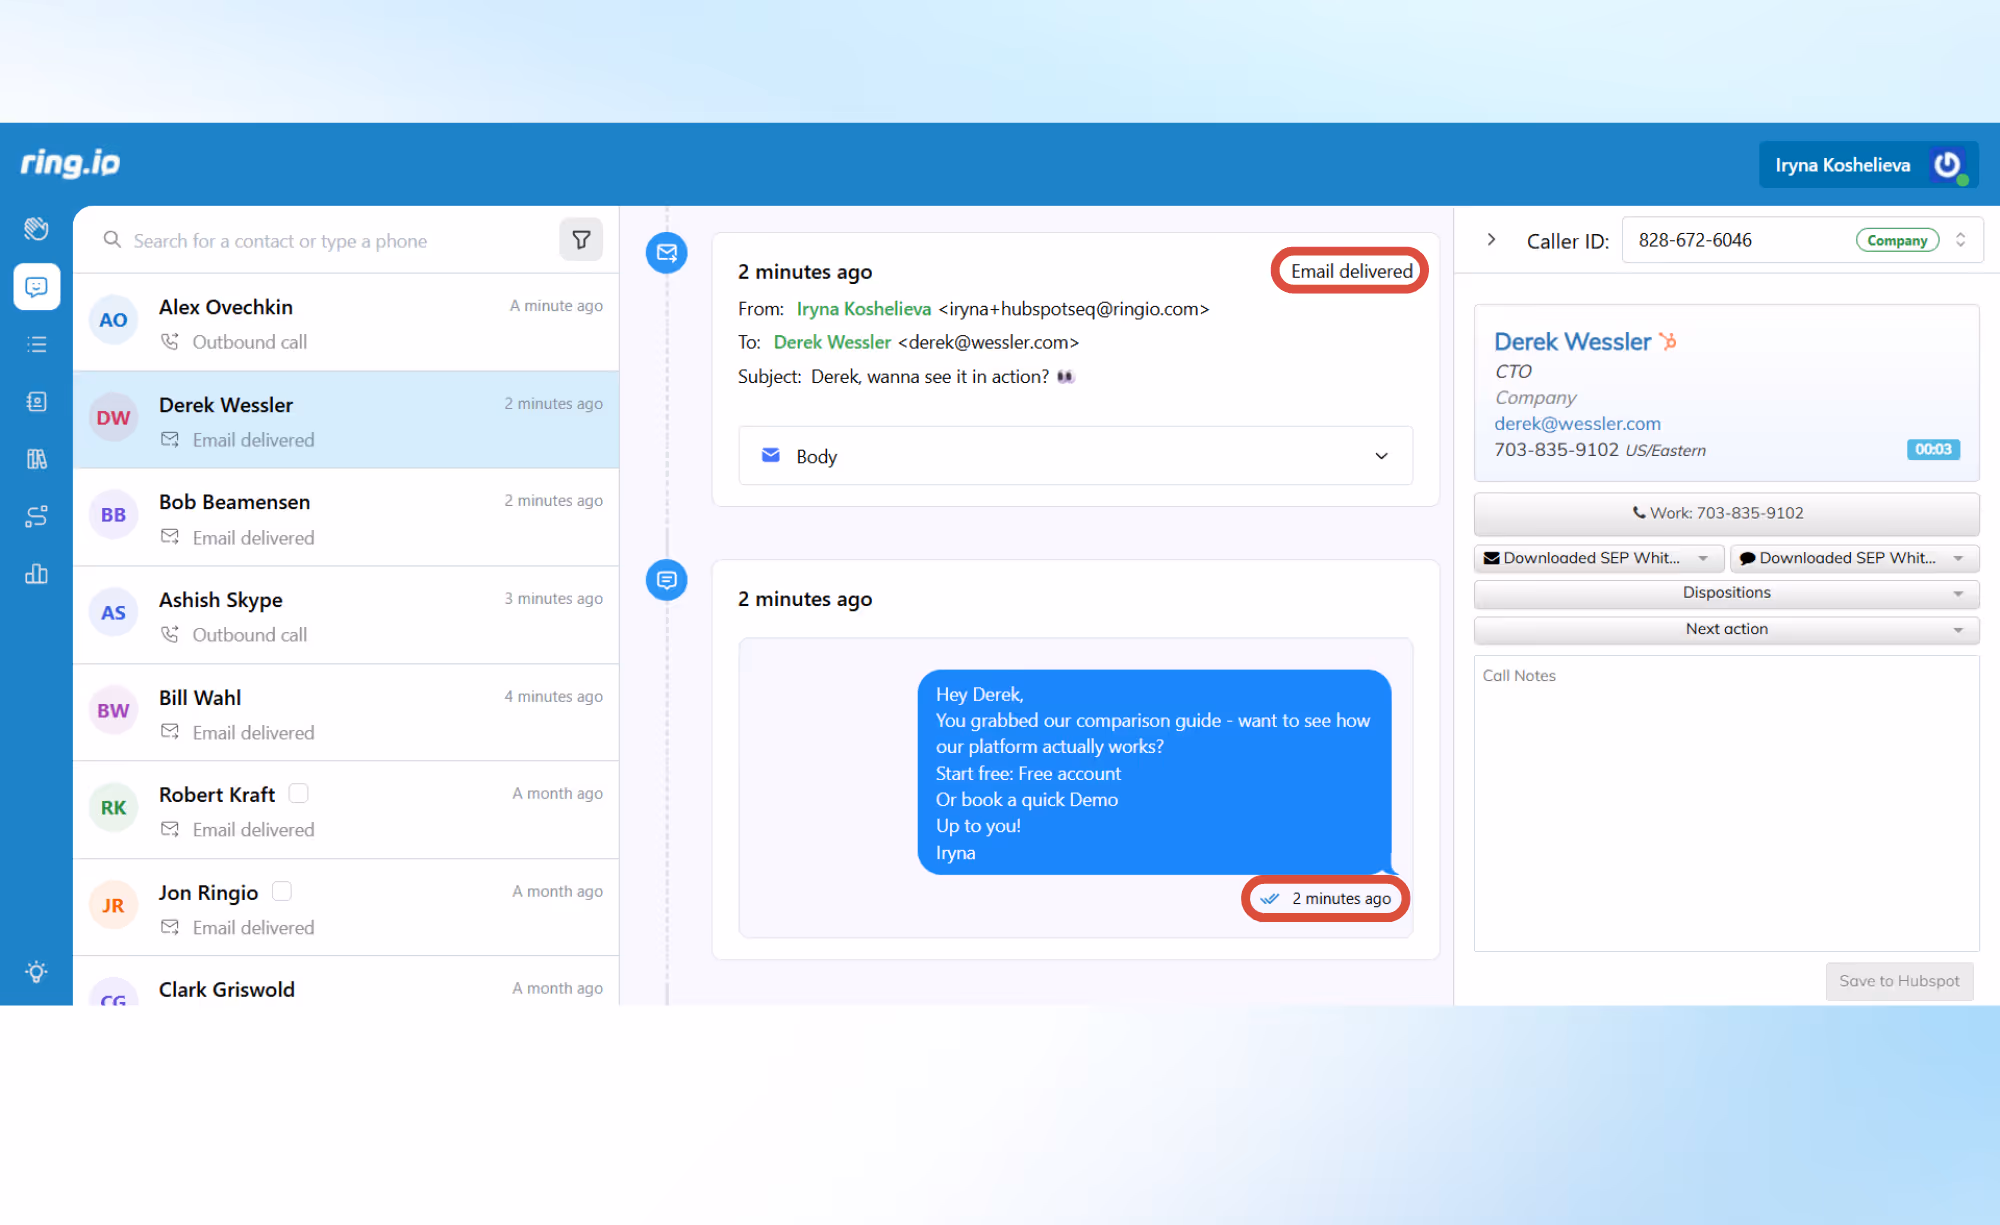The width and height of the screenshot is (2000, 1225).
Task: Open the contacts book icon in sidebar
Action: coord(36,401)
